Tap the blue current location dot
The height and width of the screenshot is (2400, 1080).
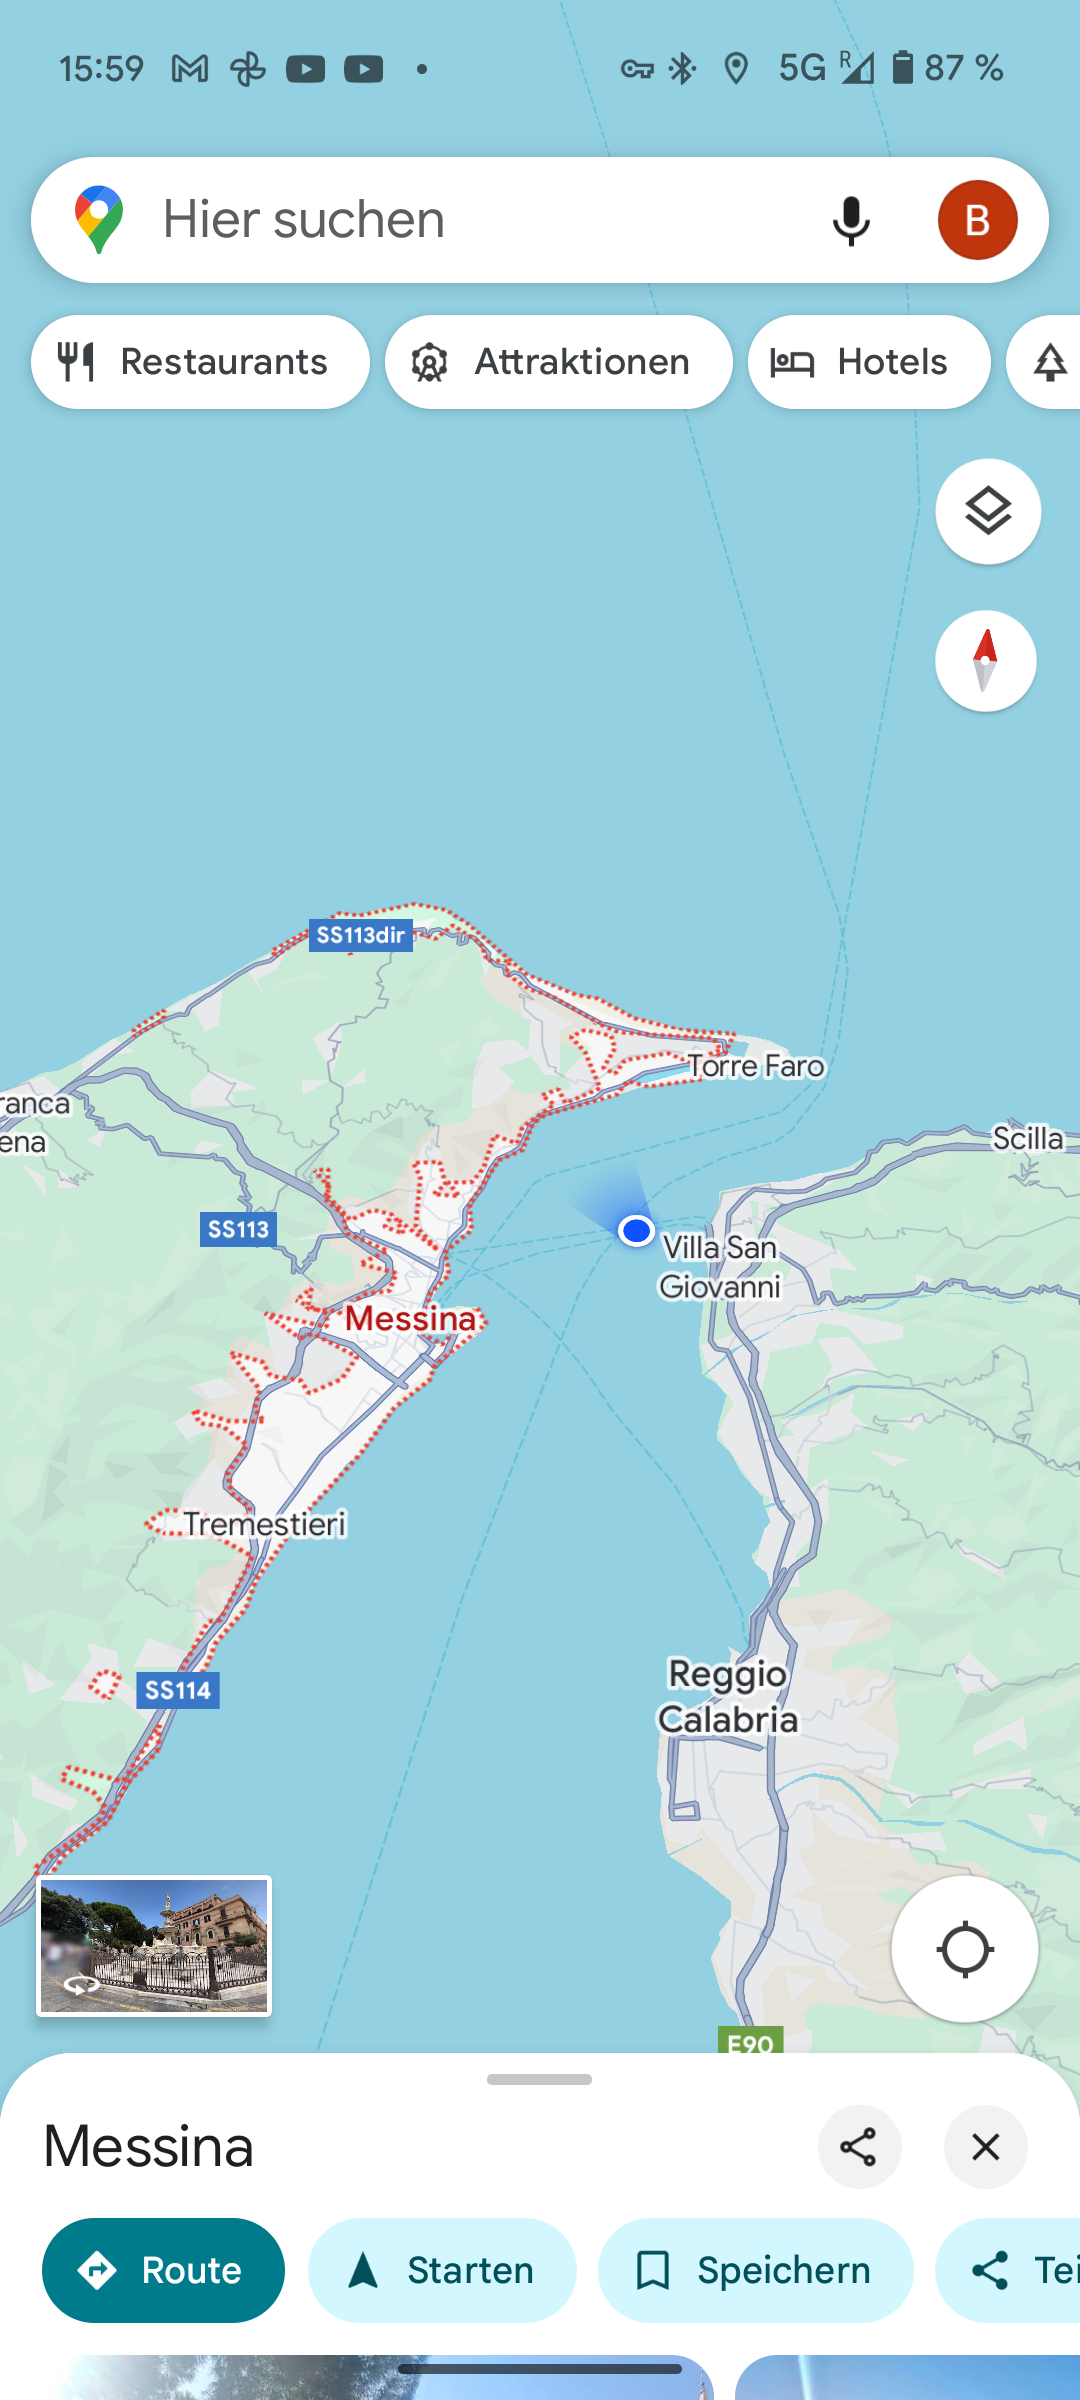pos(636,1230)
